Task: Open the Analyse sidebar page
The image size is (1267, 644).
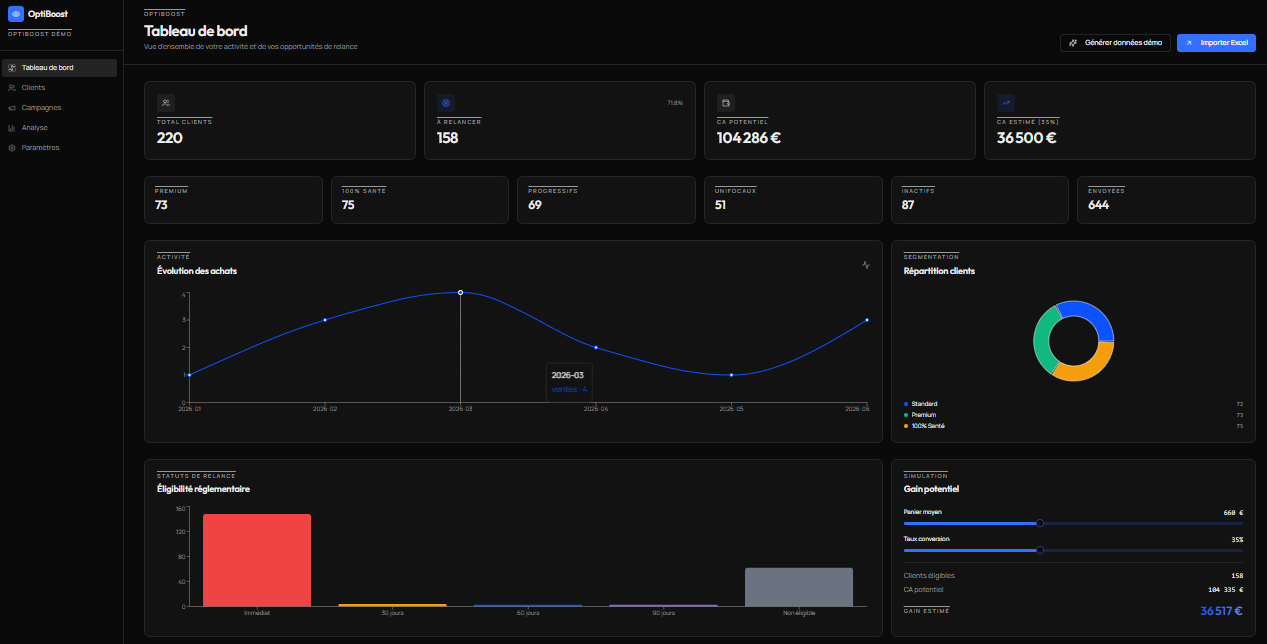Action: click(x=59, y=128)
